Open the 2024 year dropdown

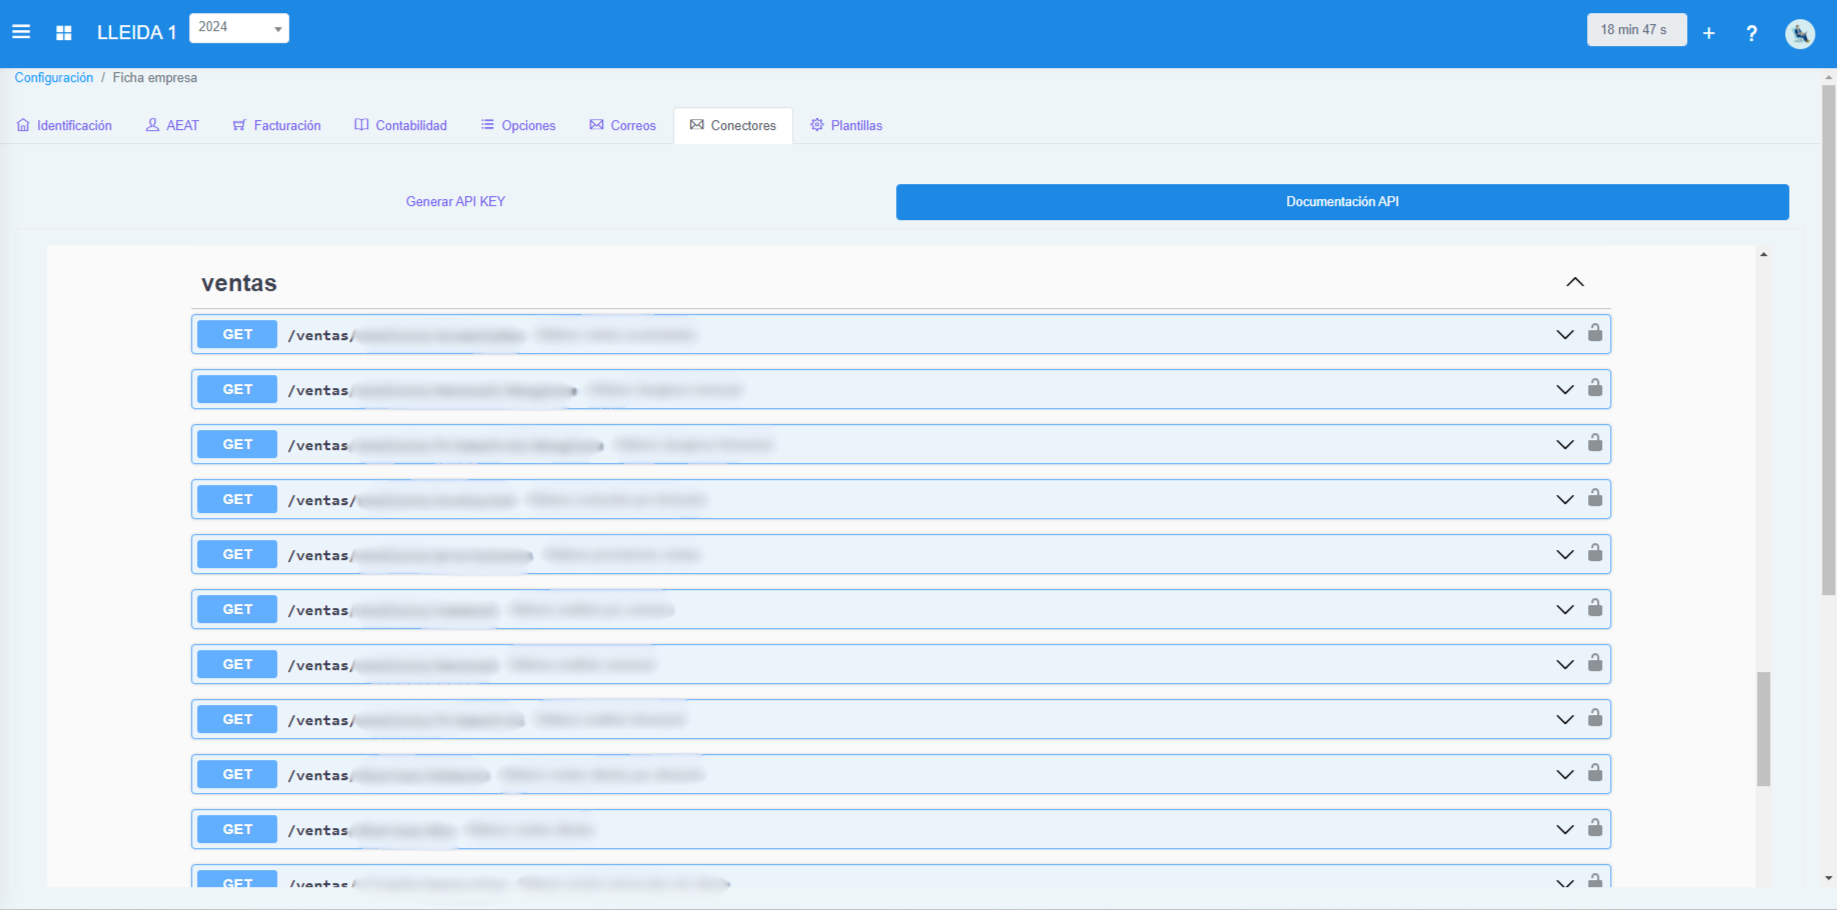(239, 28)
